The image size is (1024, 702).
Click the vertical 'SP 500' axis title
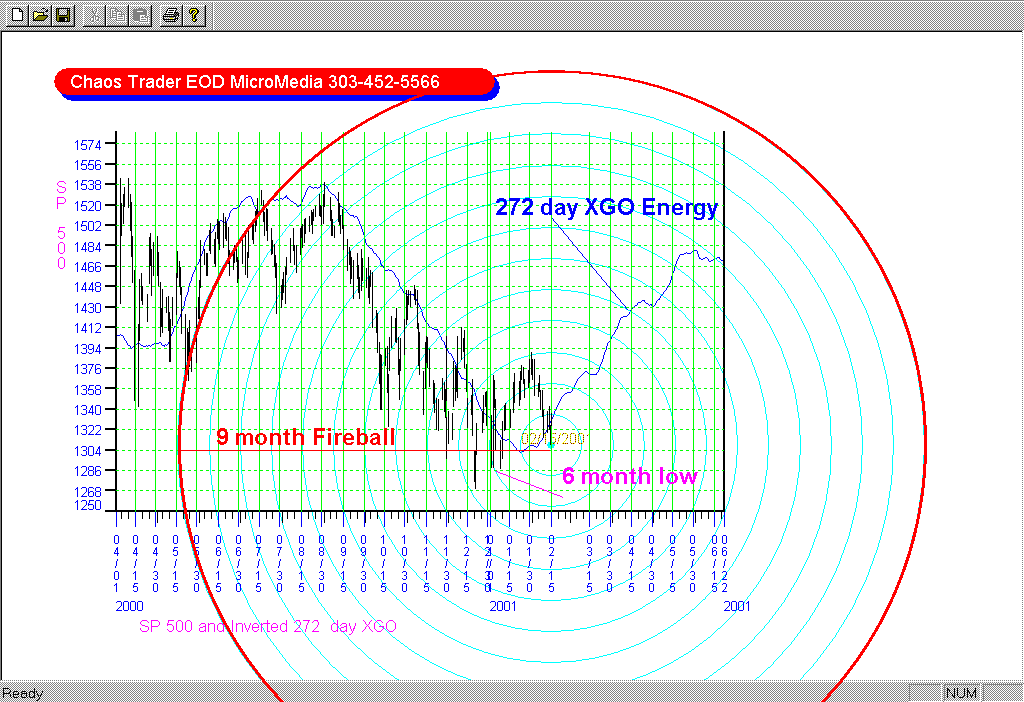(x=61, y=225)
